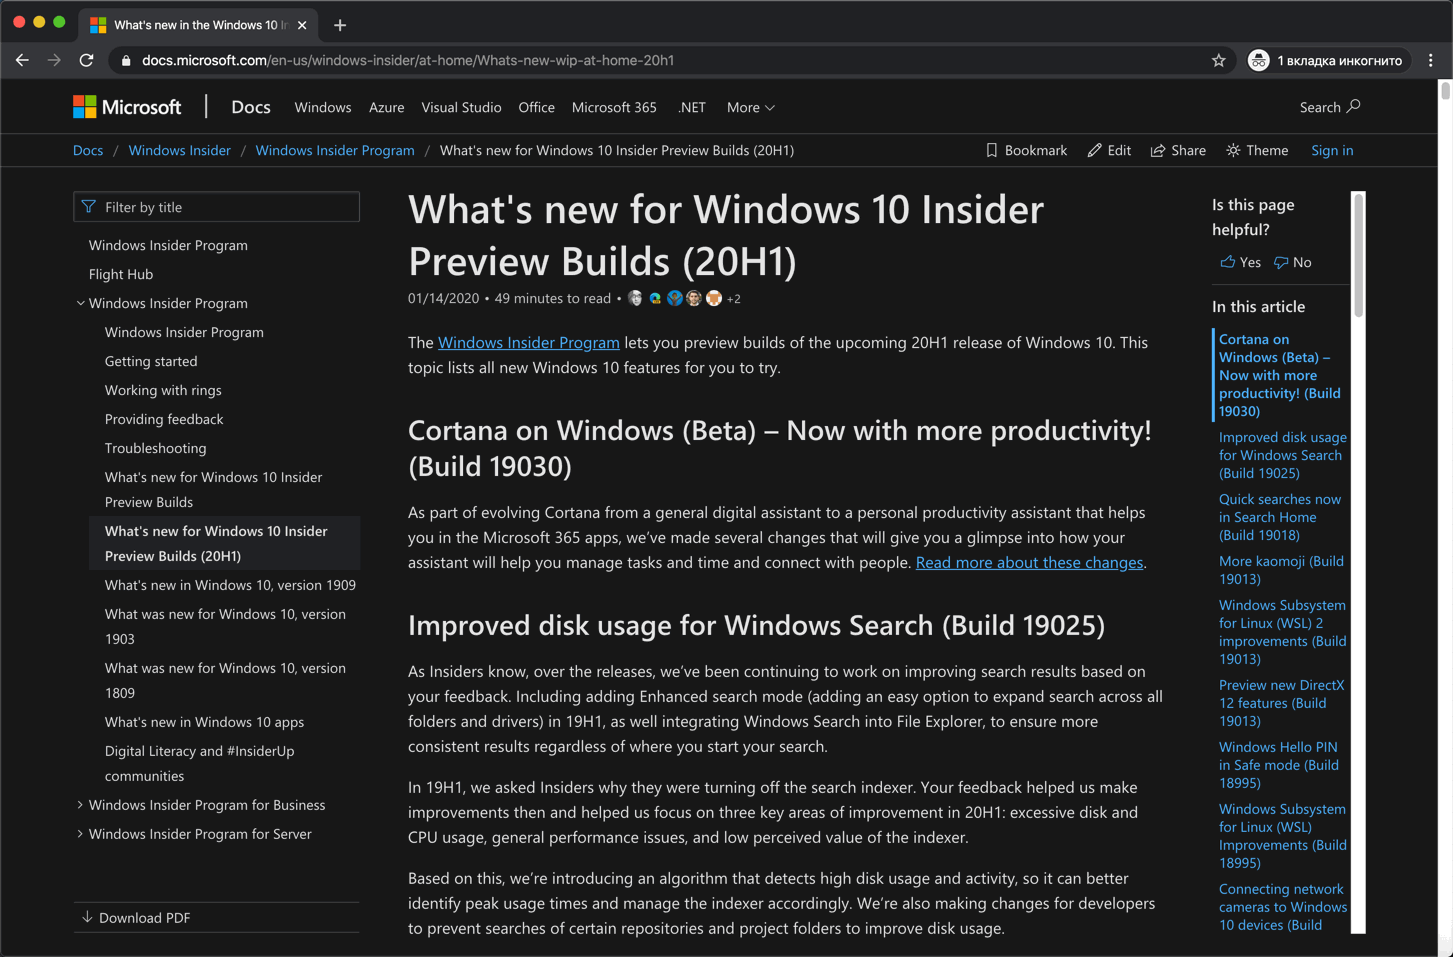Click the search magnifier icon

point(1354,106)
